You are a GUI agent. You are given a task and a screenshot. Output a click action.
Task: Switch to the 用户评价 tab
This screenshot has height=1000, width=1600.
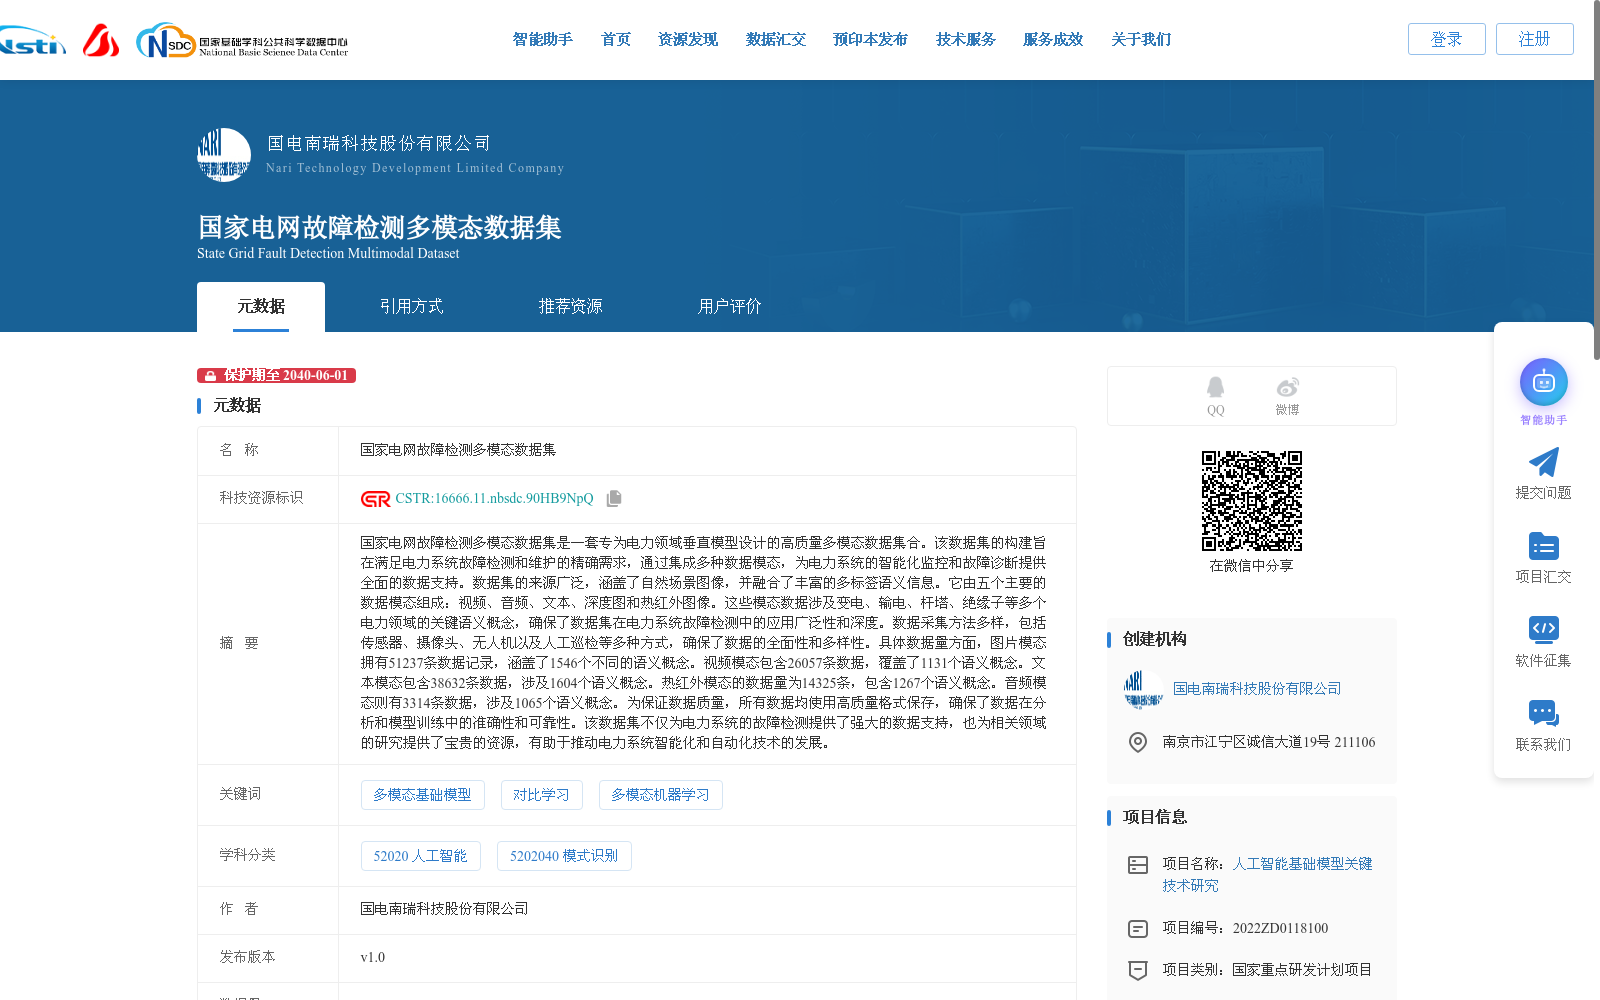(730, 306)
